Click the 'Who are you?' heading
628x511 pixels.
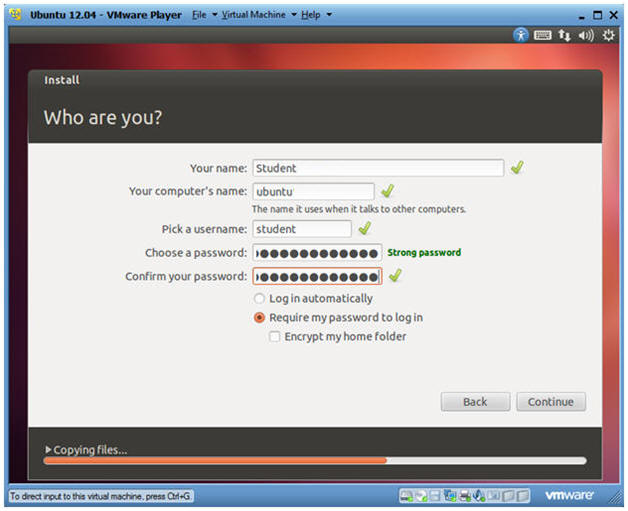(x=103, y=117)
